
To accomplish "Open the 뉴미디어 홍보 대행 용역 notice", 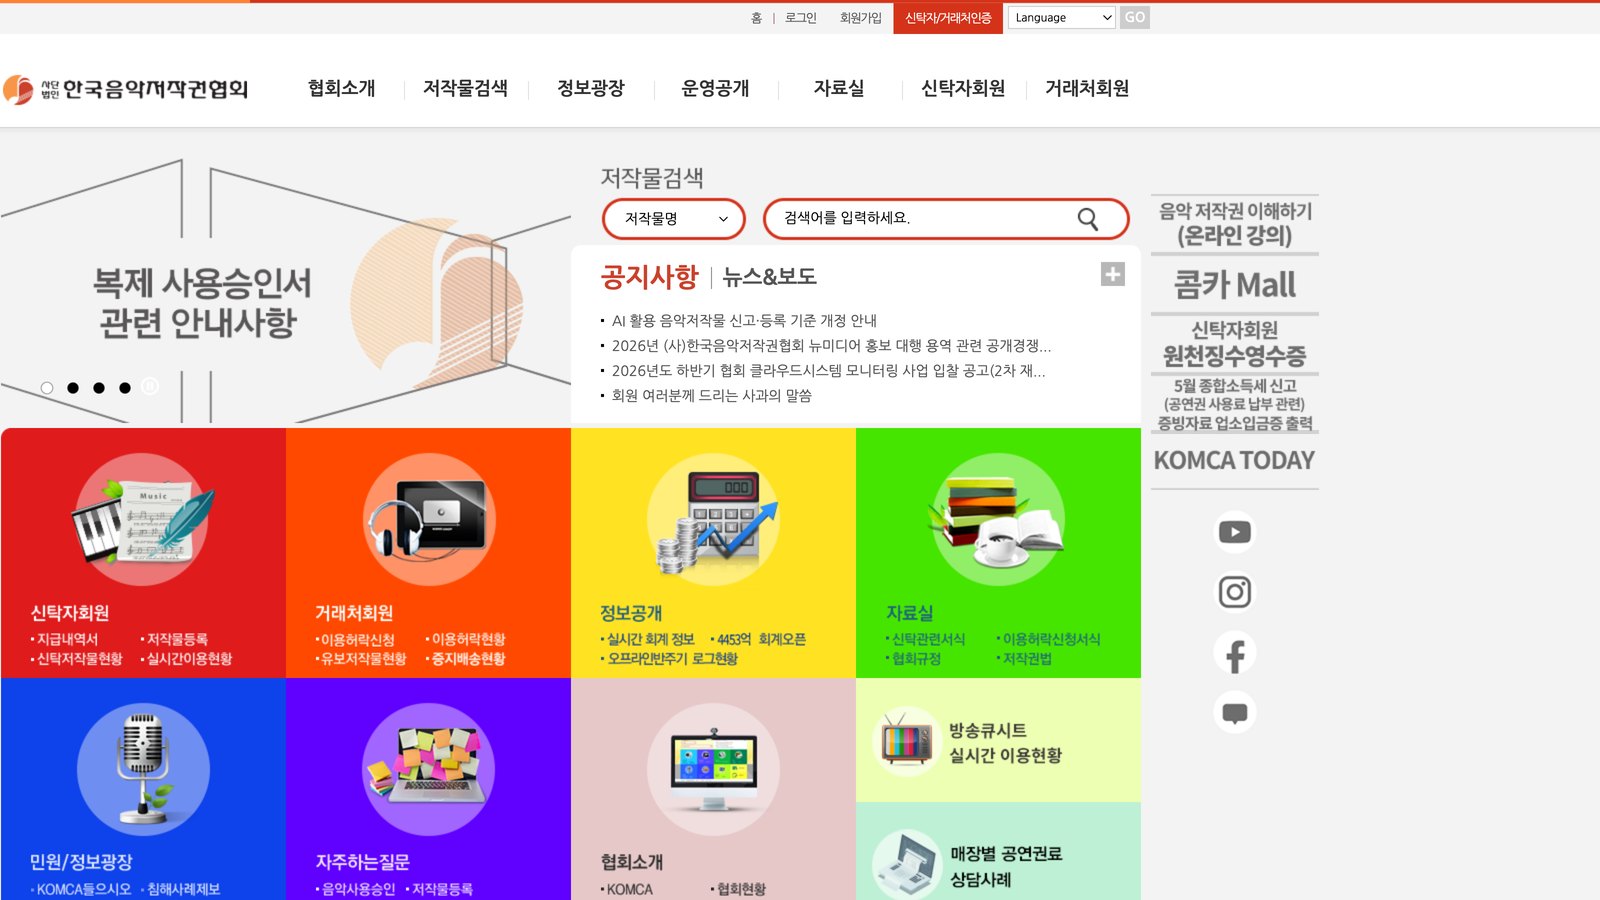I will pos(831,346).
